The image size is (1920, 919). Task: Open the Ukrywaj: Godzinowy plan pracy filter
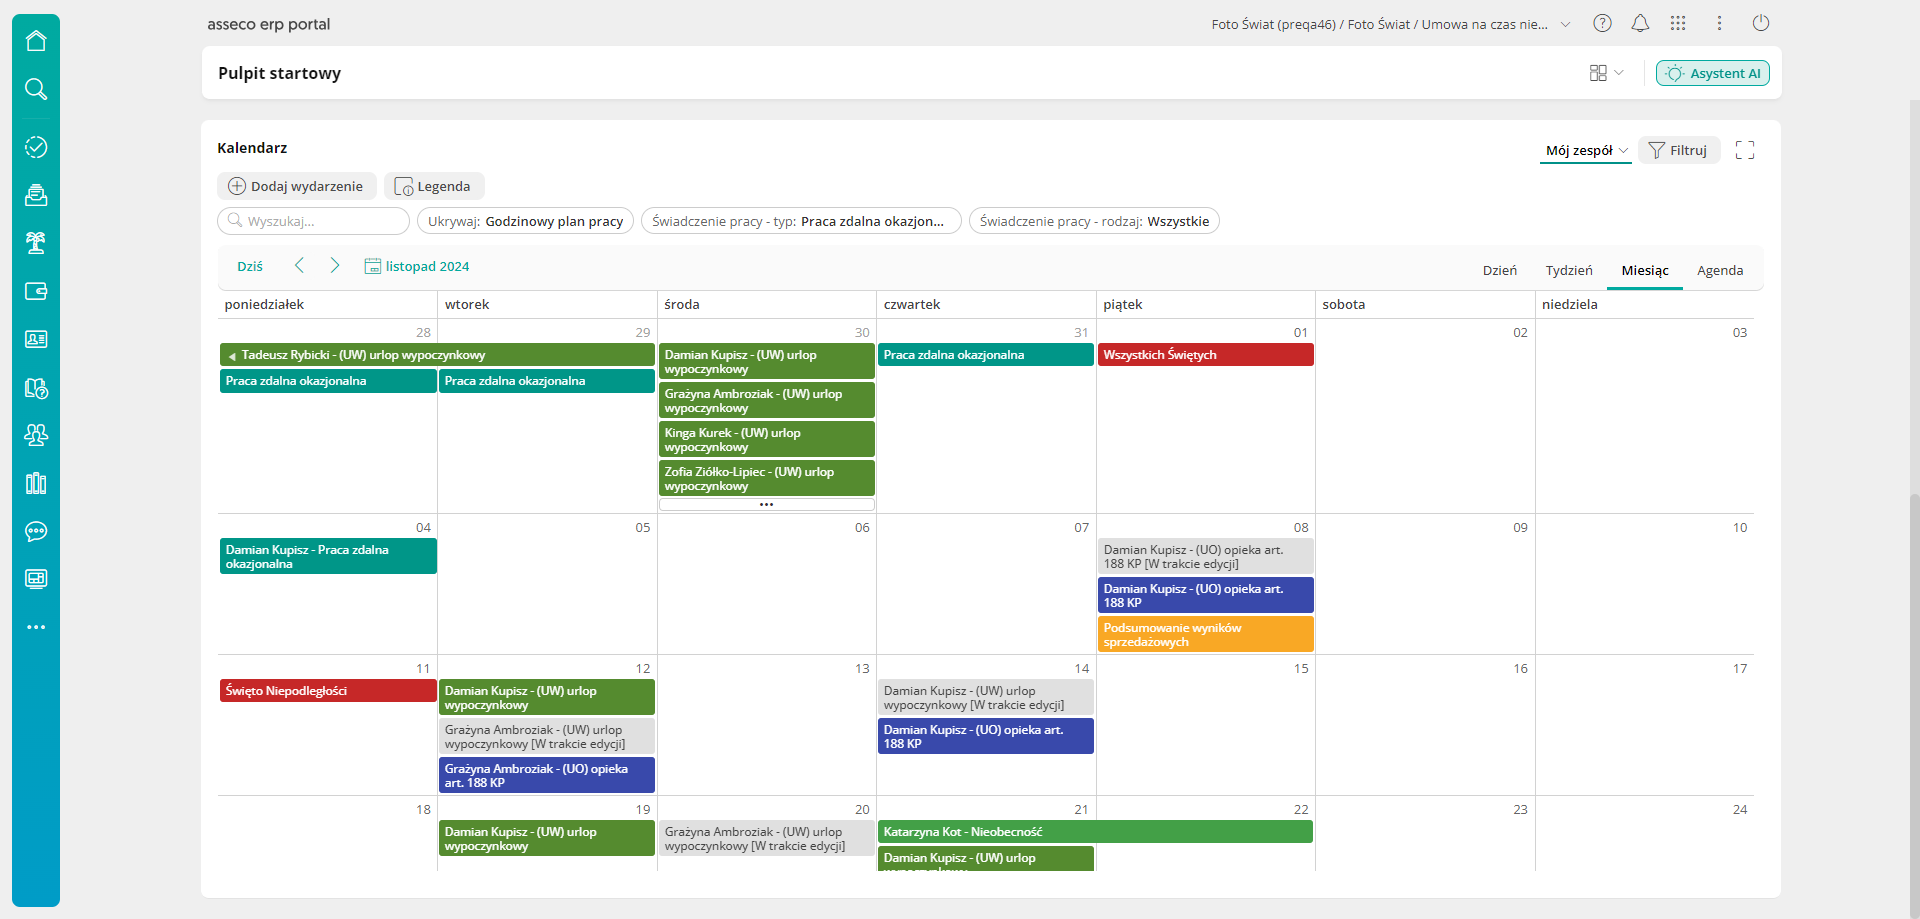[x=525, y=221]
